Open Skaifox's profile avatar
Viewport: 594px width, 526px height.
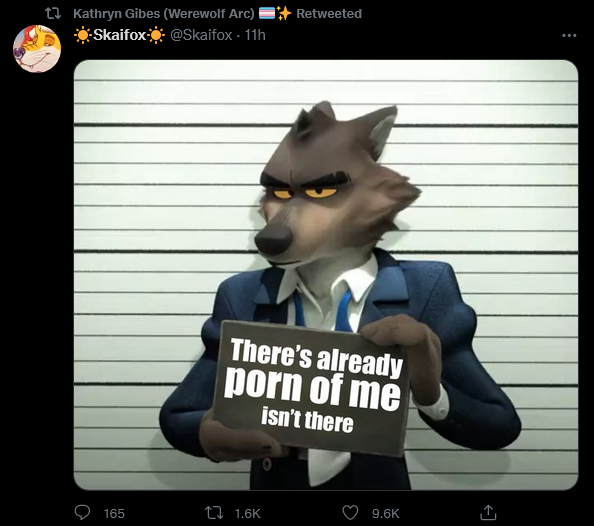(x=37, y=49)
